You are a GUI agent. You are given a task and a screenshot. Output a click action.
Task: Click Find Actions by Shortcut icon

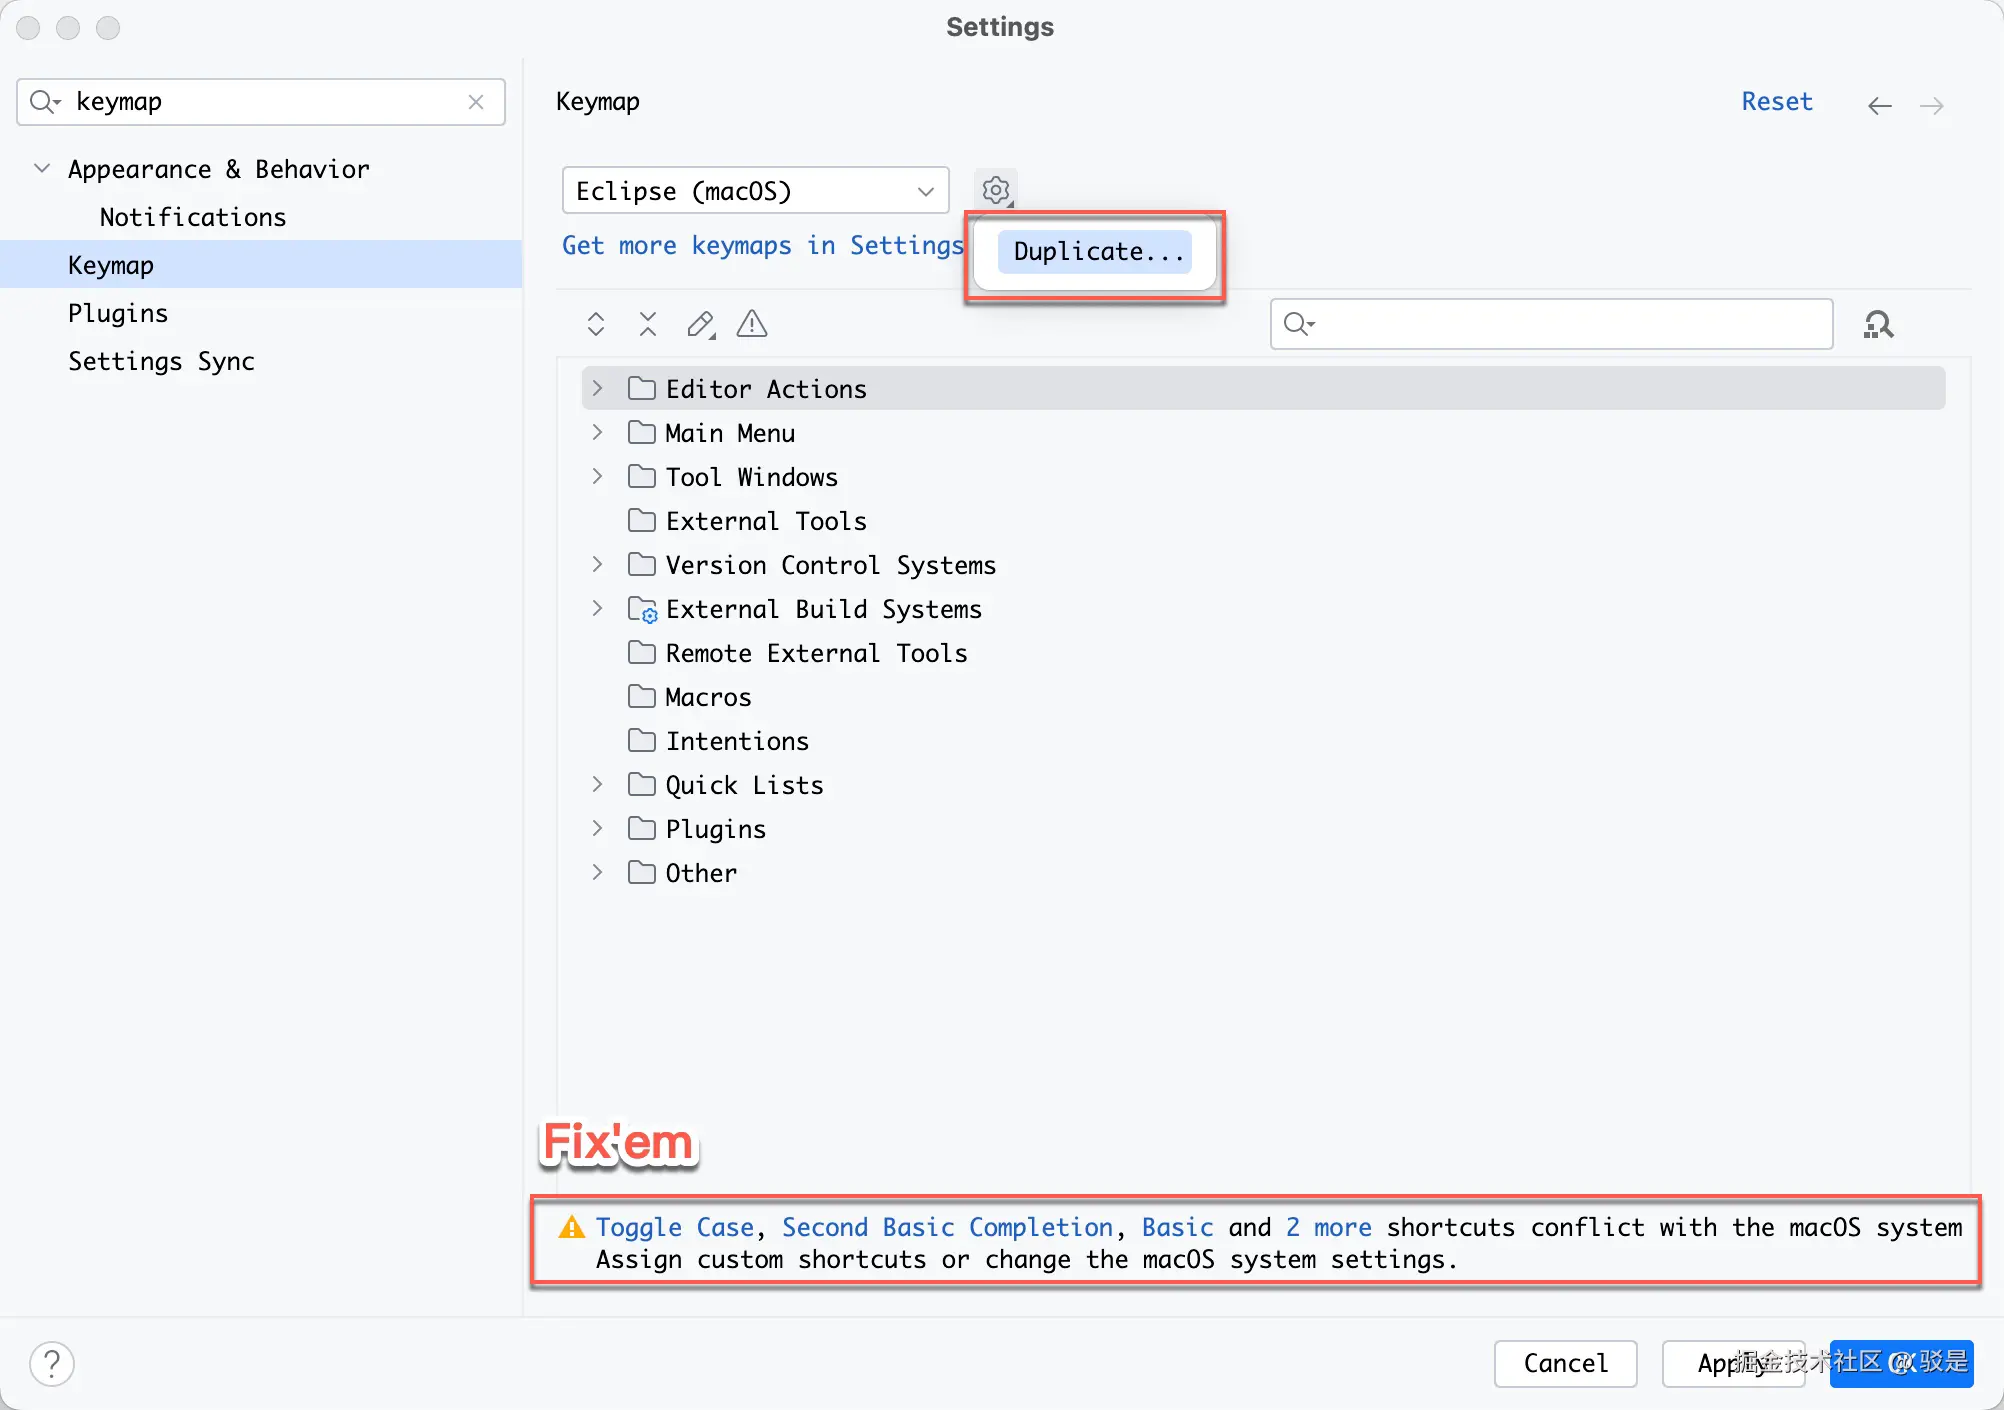coord(1878,325)
